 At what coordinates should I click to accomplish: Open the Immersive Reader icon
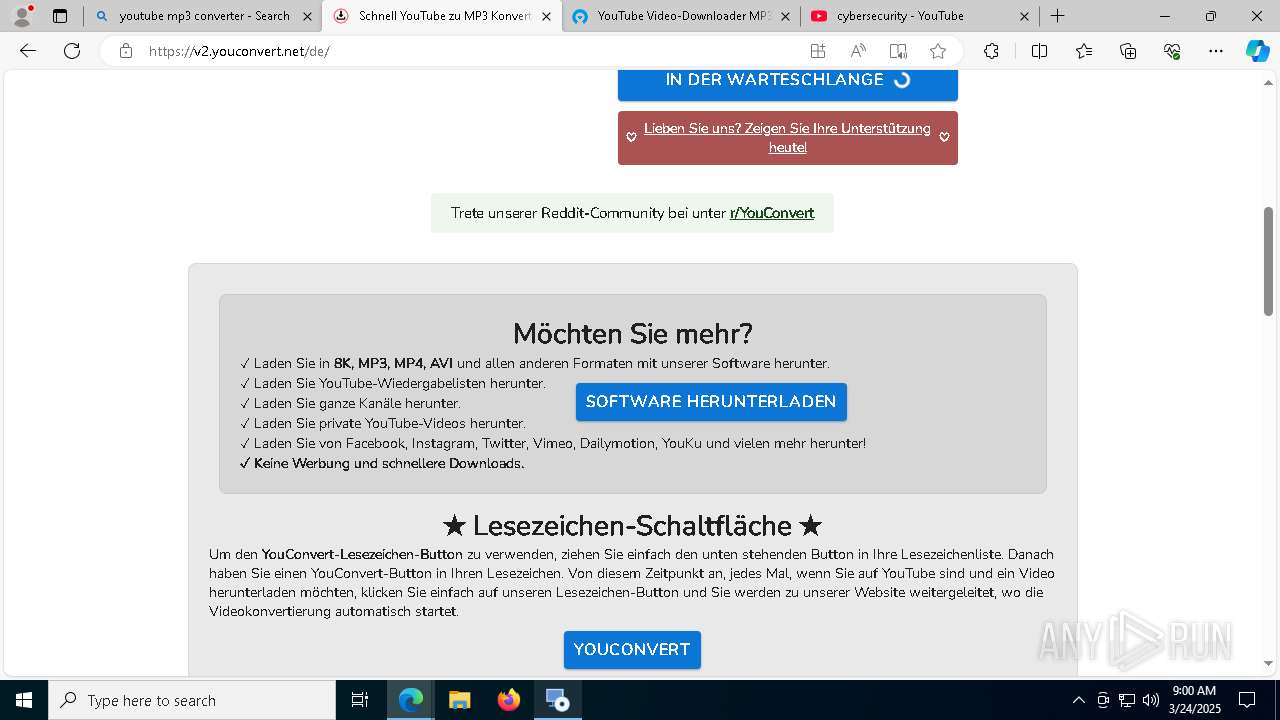pyautogui.click(x=898, y=51)
